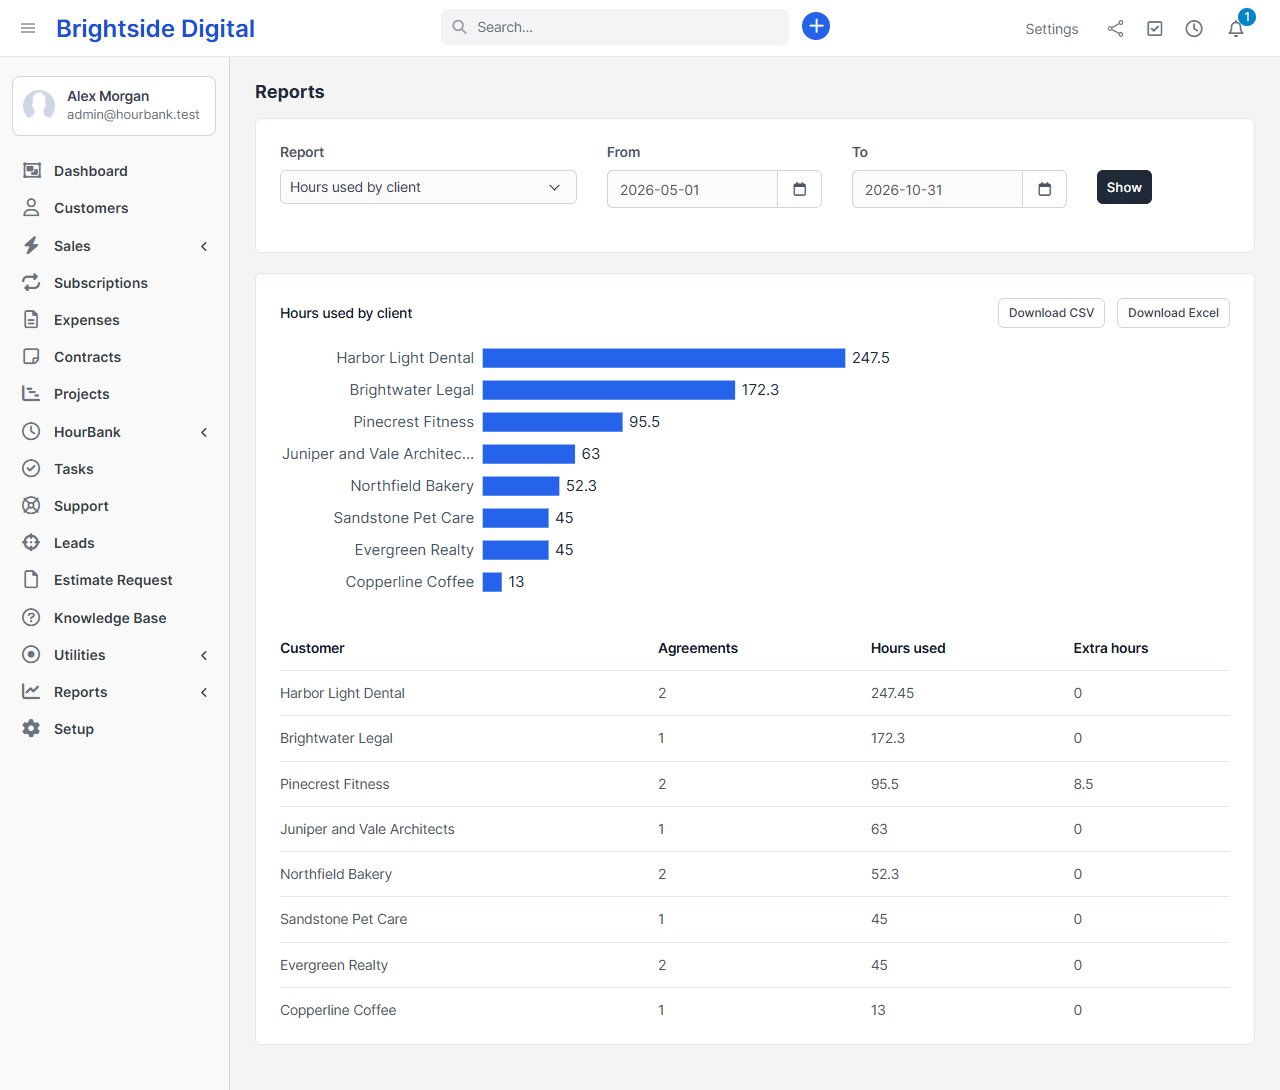Click the Leads crosshair icon
Screen dimensions: 1280x1090
[x=32, y=543]
